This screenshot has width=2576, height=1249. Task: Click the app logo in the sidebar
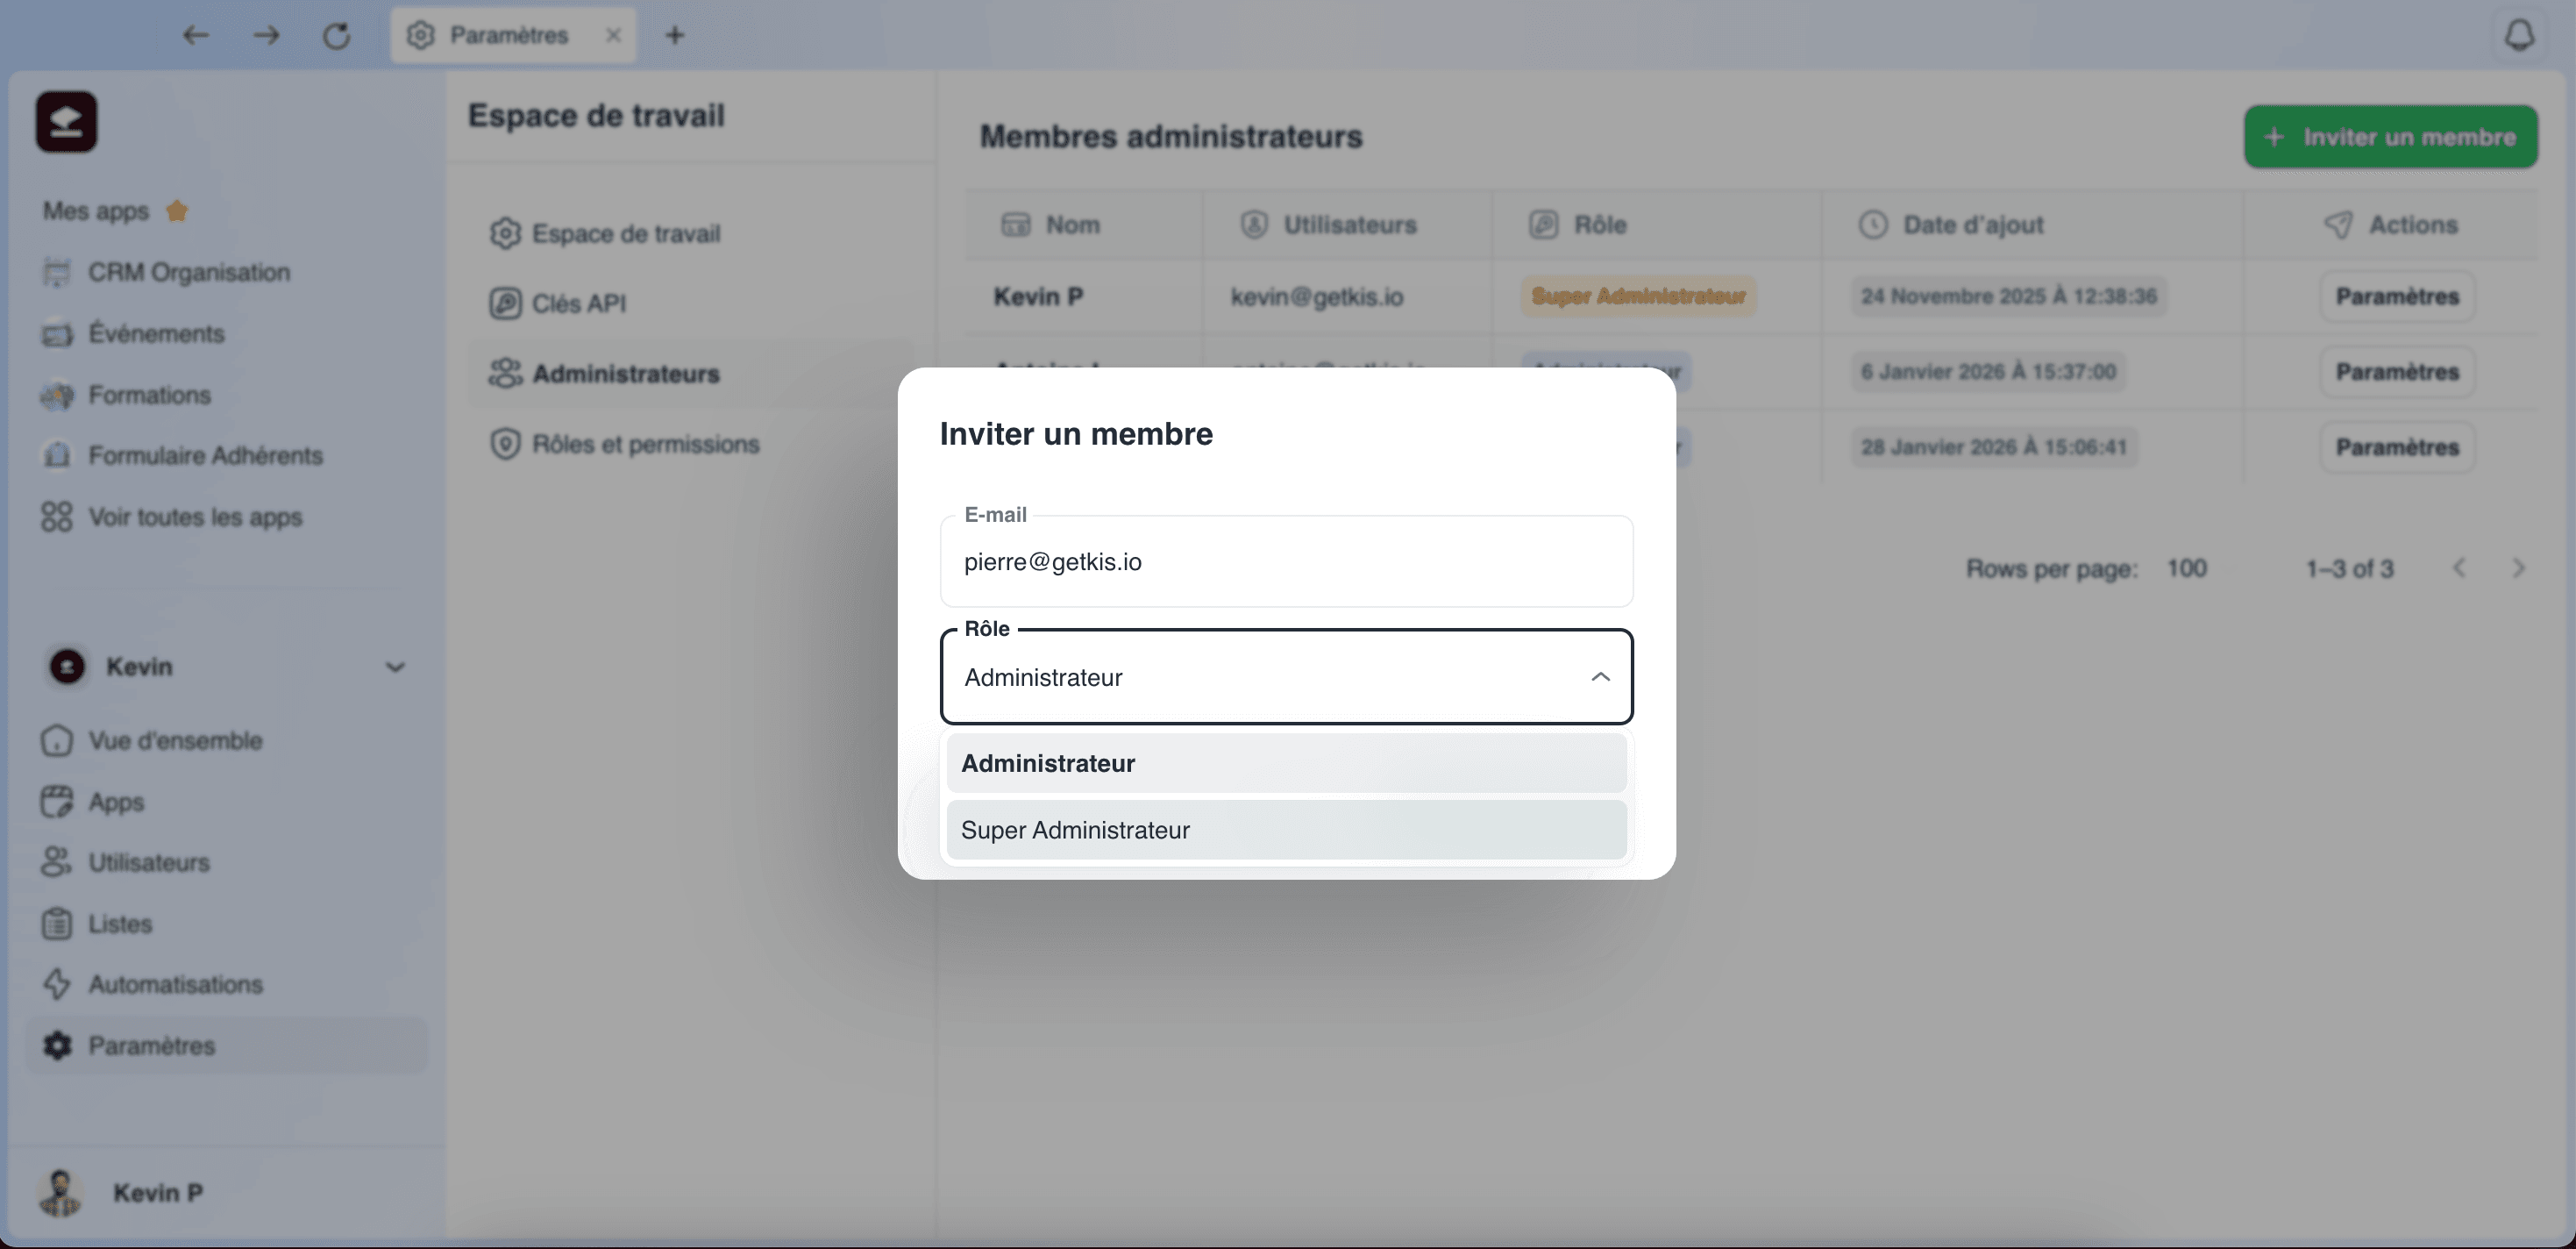point(66,122)
